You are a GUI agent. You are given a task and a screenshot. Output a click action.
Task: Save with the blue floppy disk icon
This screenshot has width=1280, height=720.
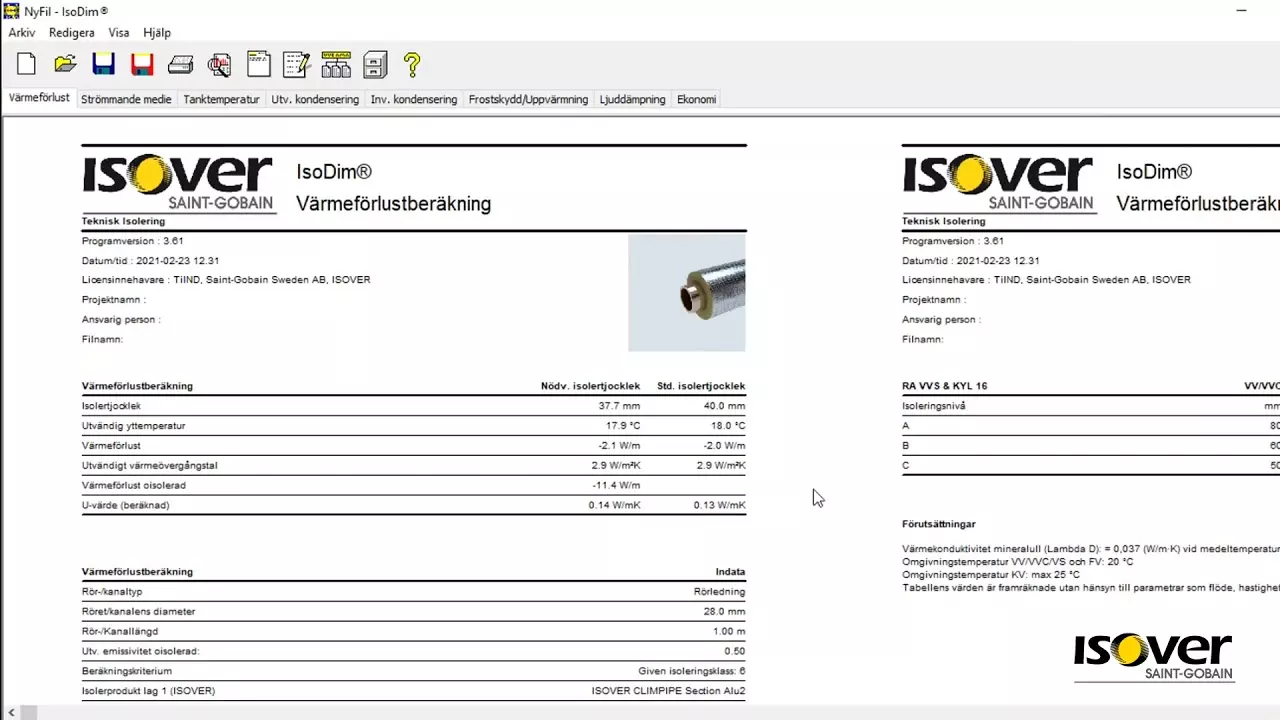tap(103, 65)
